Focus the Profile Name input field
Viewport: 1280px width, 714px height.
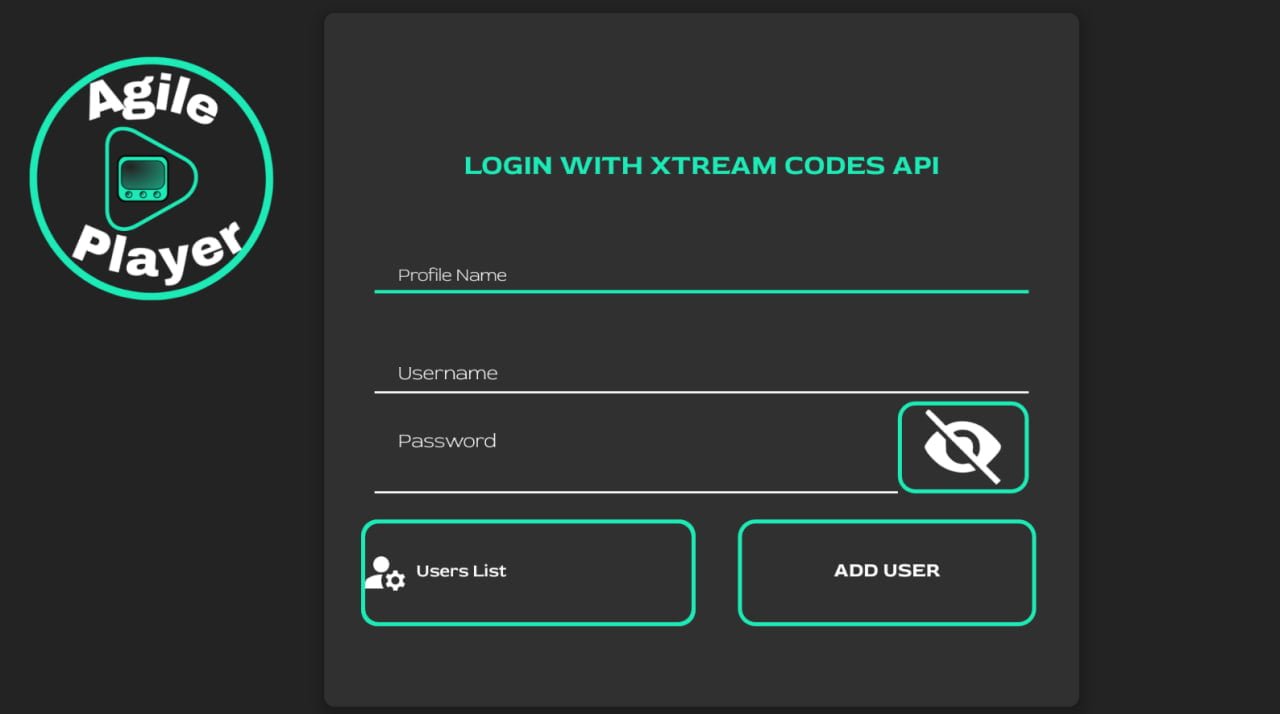700,274
